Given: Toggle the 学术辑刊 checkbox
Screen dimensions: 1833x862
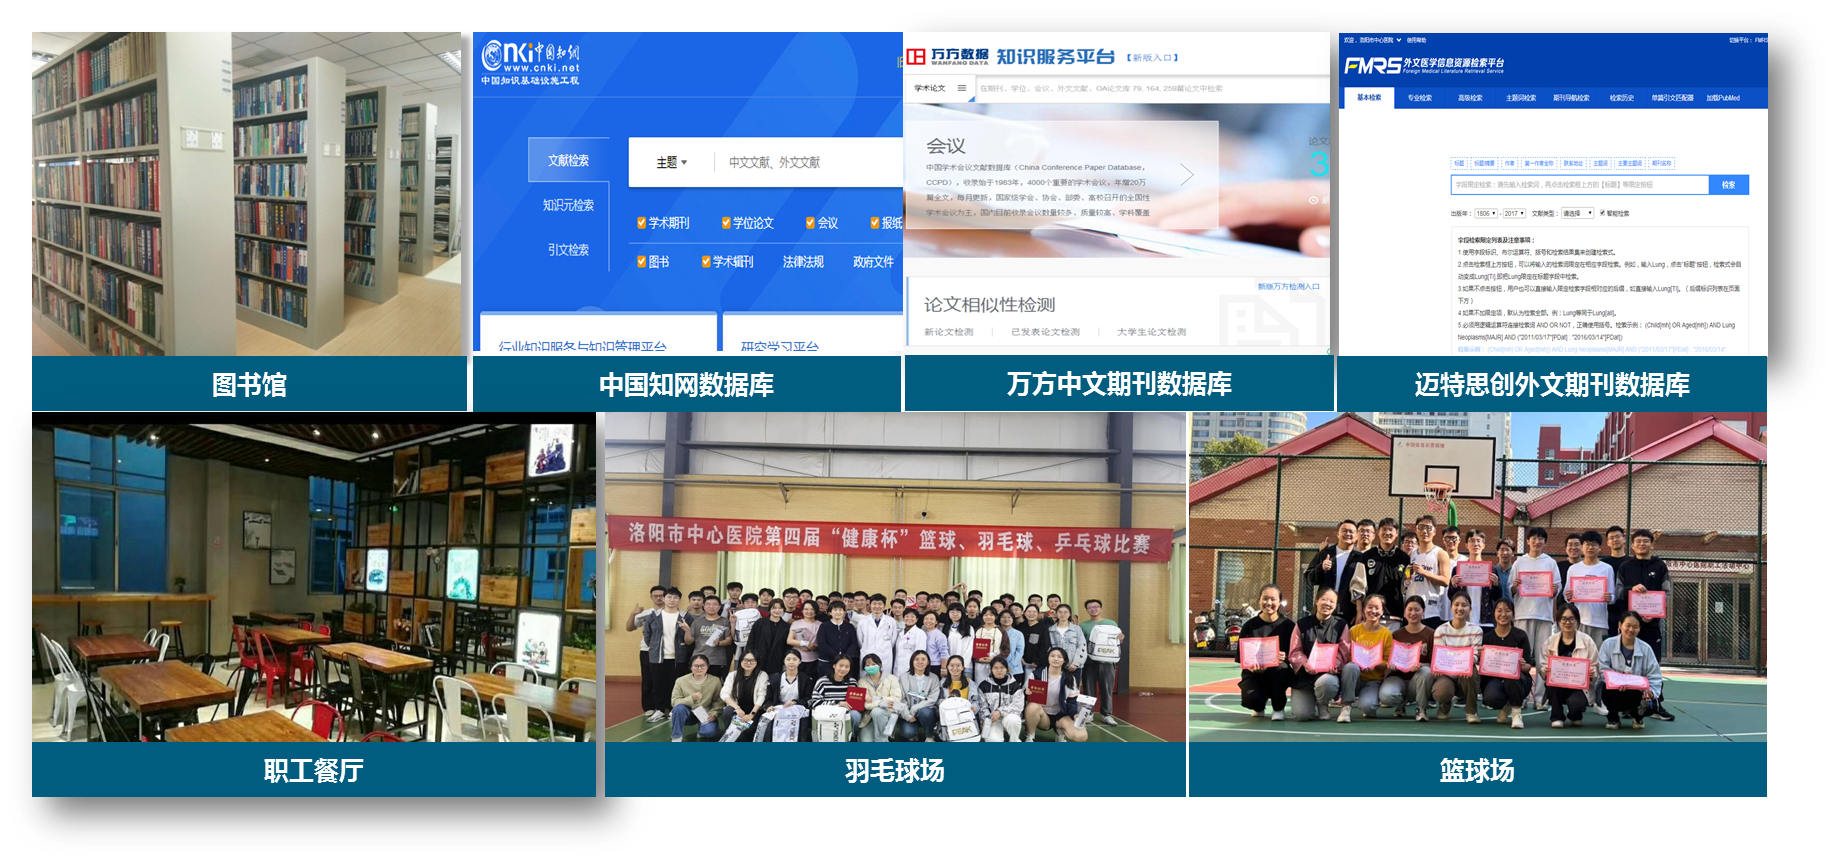Looking at the screenshot, I should click(x=706, y=262).
